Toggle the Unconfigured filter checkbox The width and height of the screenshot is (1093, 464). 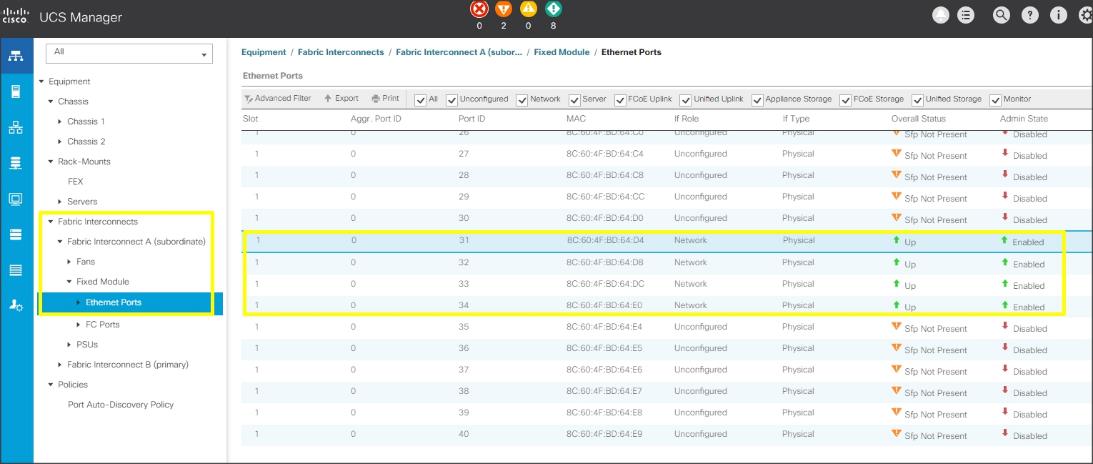tap(452, 100)
